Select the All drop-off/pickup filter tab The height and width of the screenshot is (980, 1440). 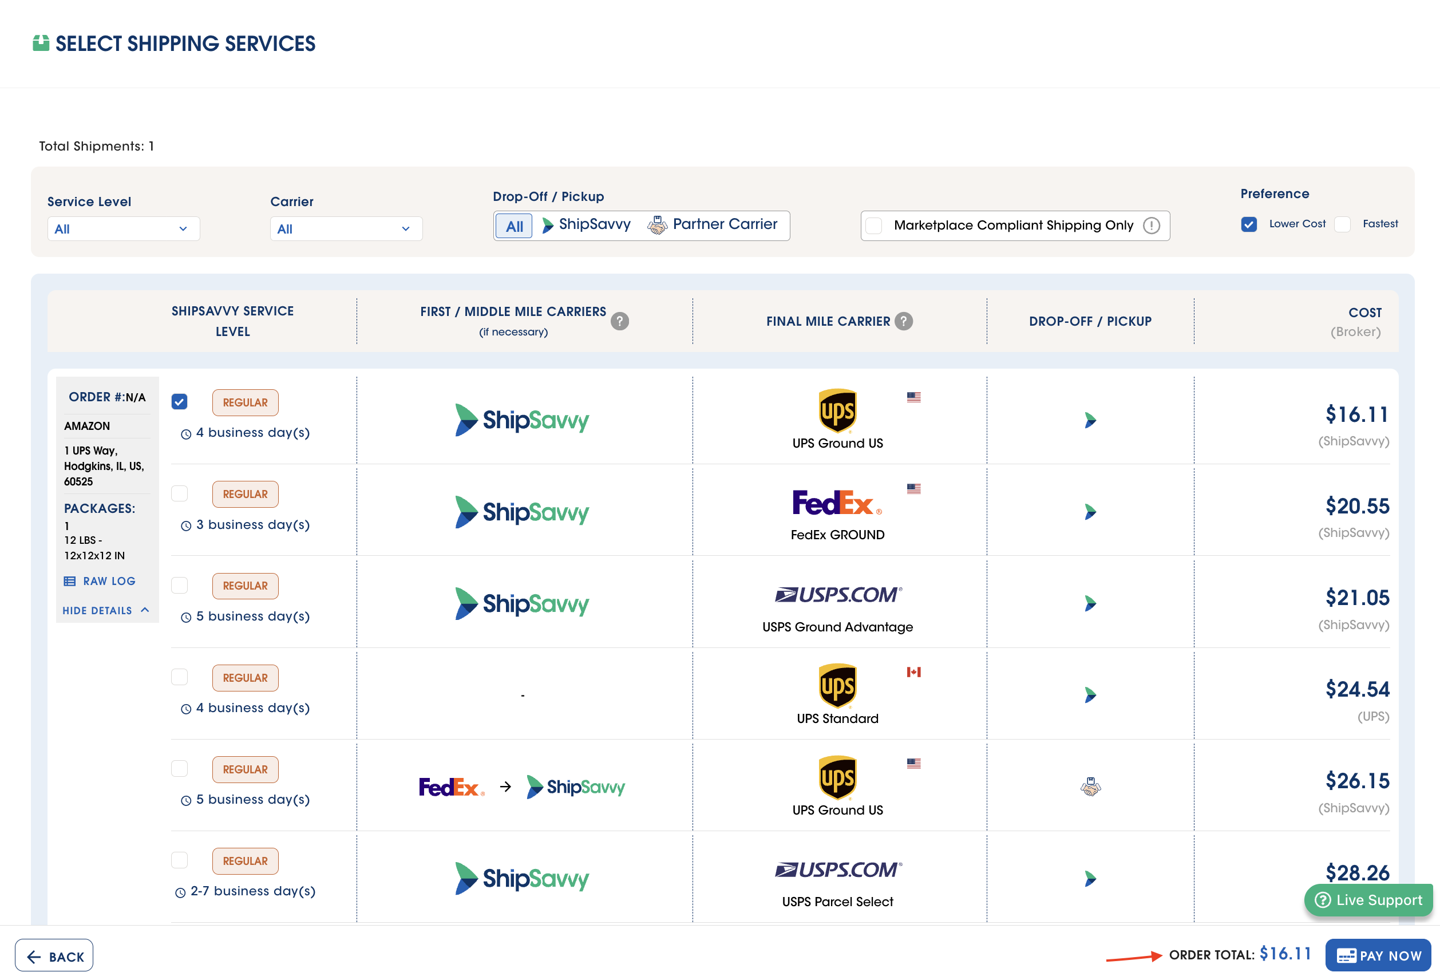514,226
